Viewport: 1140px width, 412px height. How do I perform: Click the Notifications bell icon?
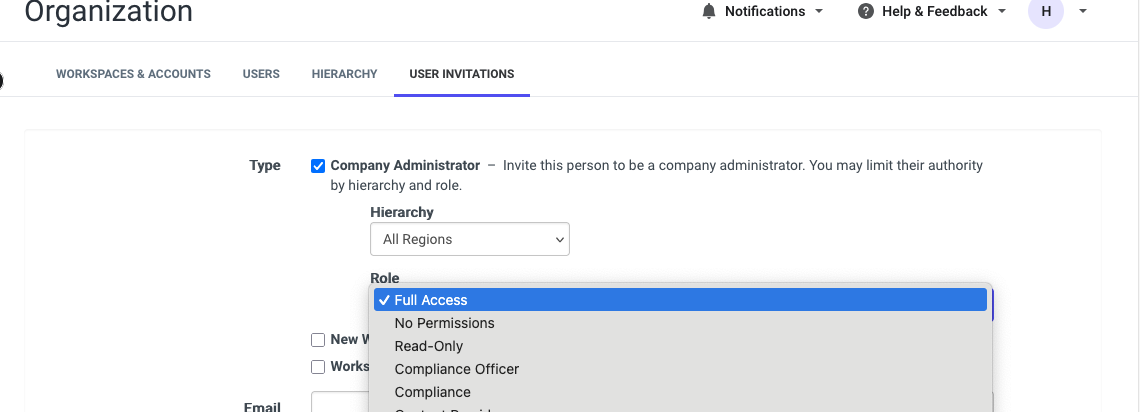pyautogui.click(x=709, y=12)
